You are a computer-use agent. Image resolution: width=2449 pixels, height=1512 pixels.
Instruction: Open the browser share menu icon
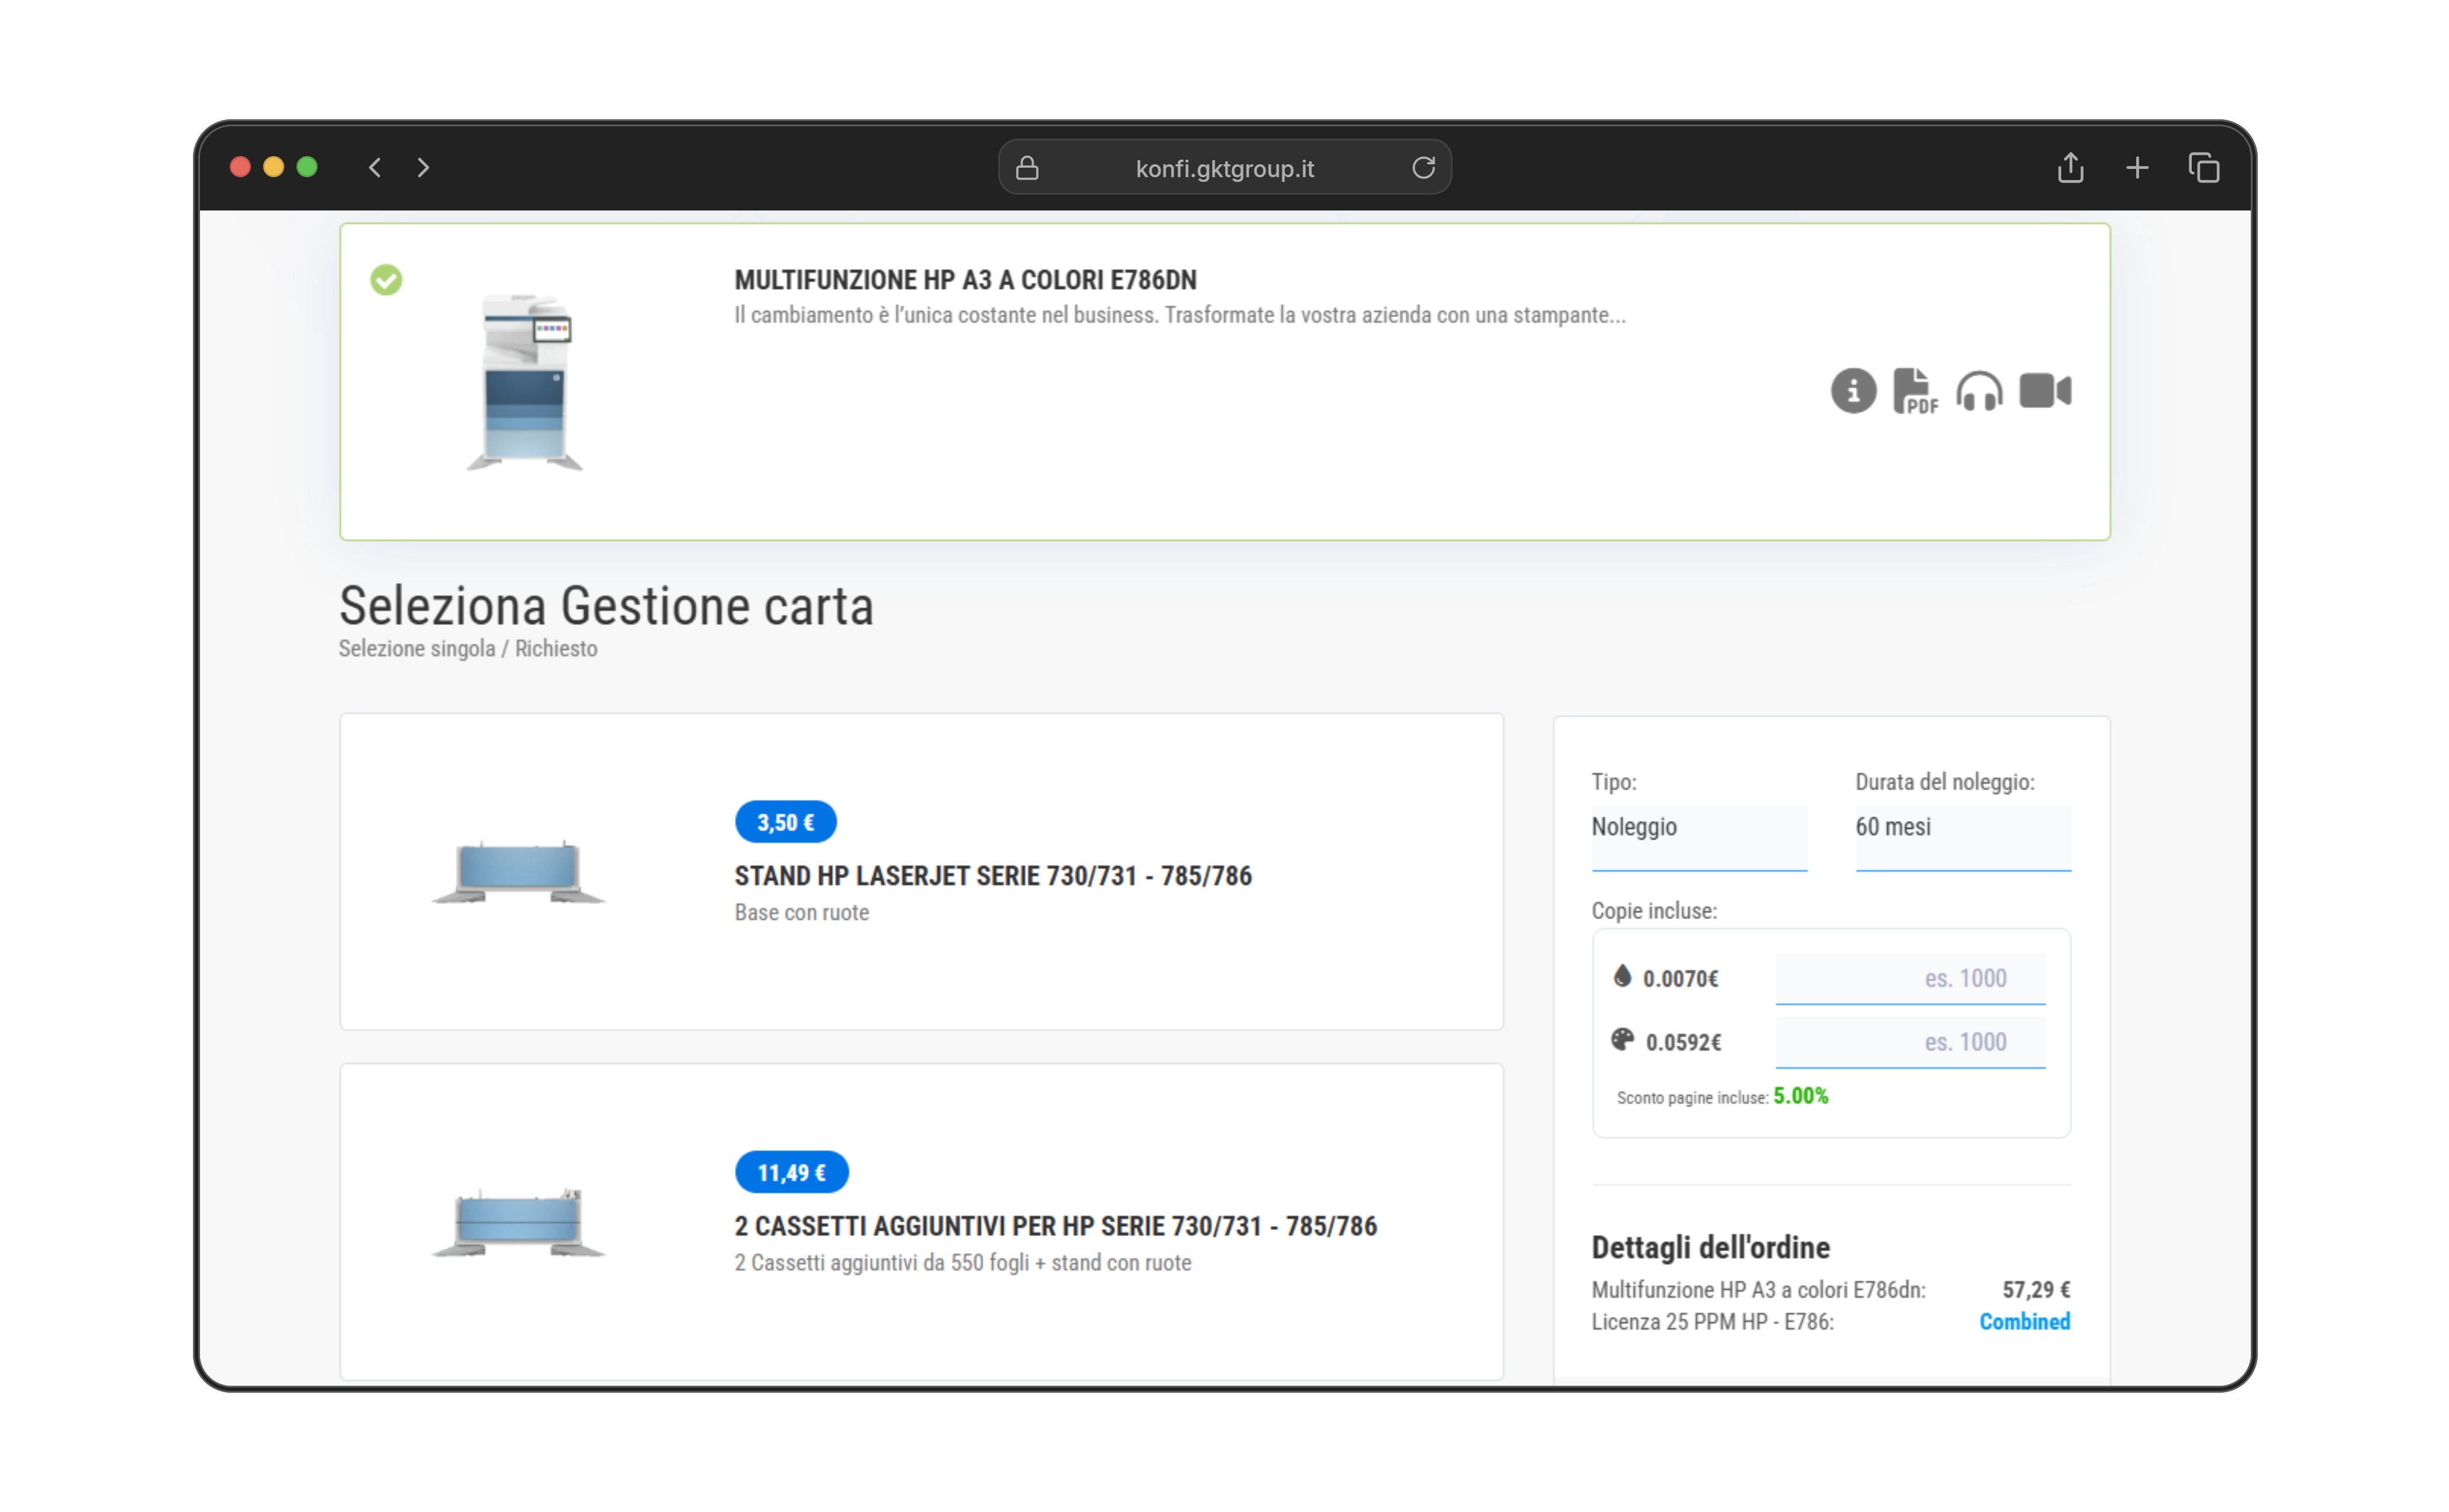point(2071,168)
